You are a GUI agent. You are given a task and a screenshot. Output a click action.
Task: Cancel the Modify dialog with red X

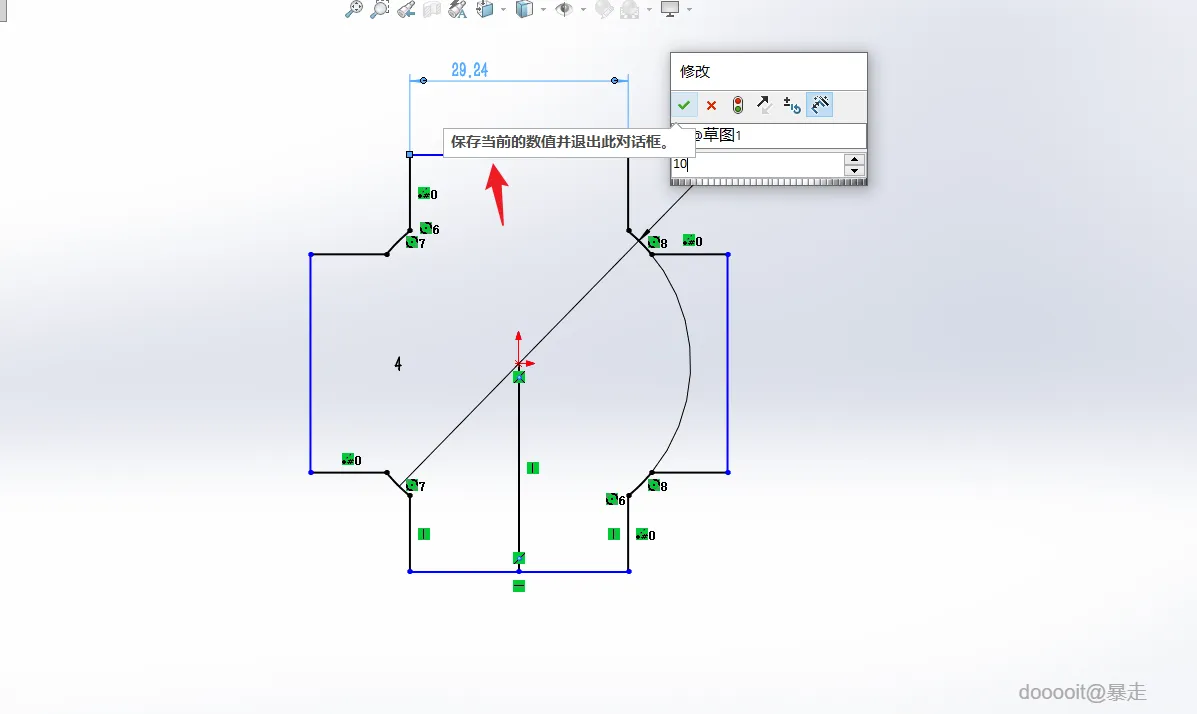(x=711, y=105)
